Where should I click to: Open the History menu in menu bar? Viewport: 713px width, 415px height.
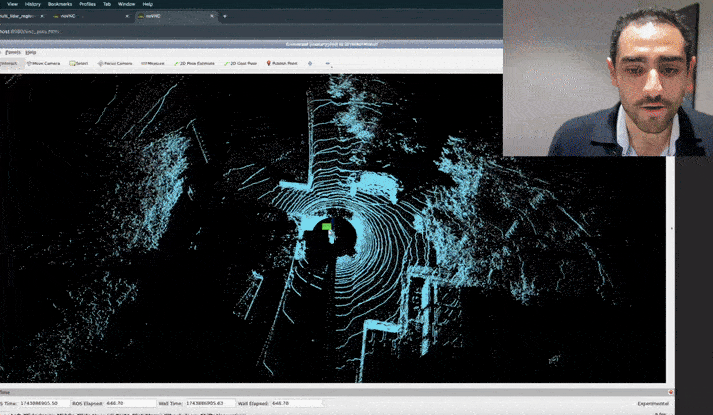[x=33, y=4]
